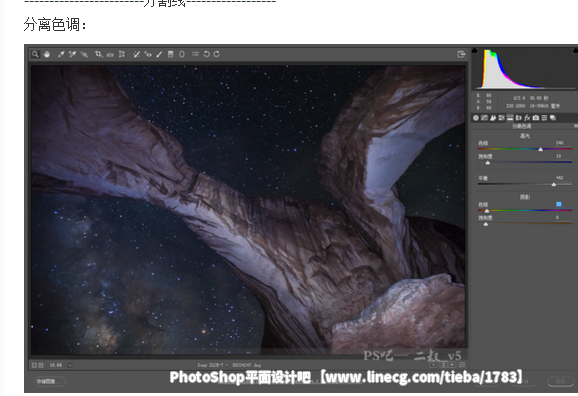Screen dimensions: 578x396
Task: Click the shadows saturation (饱和度) slider handle
Action: click(x=486, y=224)
